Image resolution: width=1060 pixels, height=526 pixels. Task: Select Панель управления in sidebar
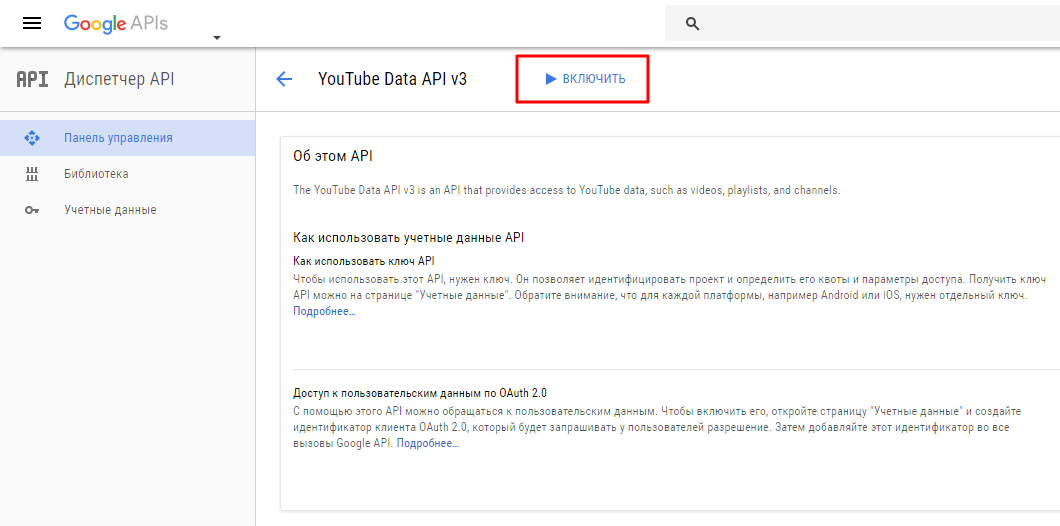128,138
